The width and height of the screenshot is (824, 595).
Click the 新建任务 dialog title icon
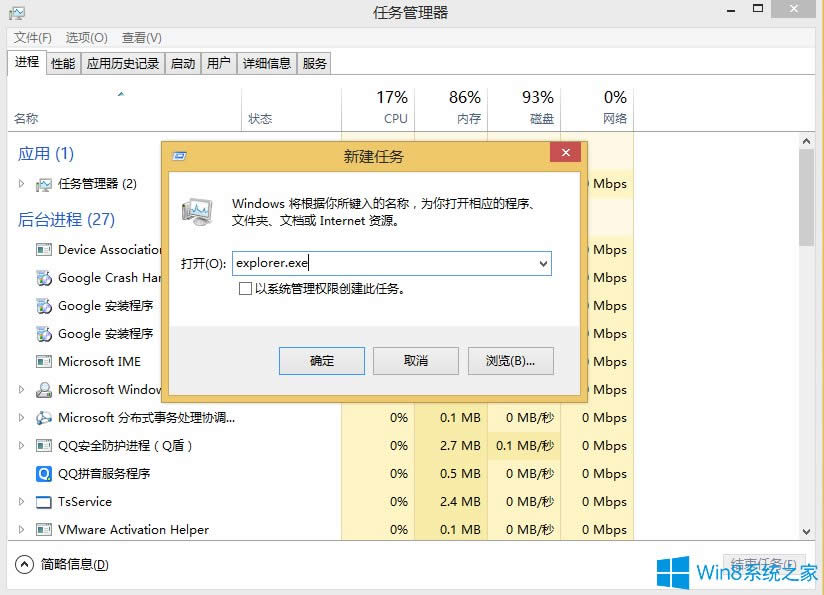pos(179,156)
